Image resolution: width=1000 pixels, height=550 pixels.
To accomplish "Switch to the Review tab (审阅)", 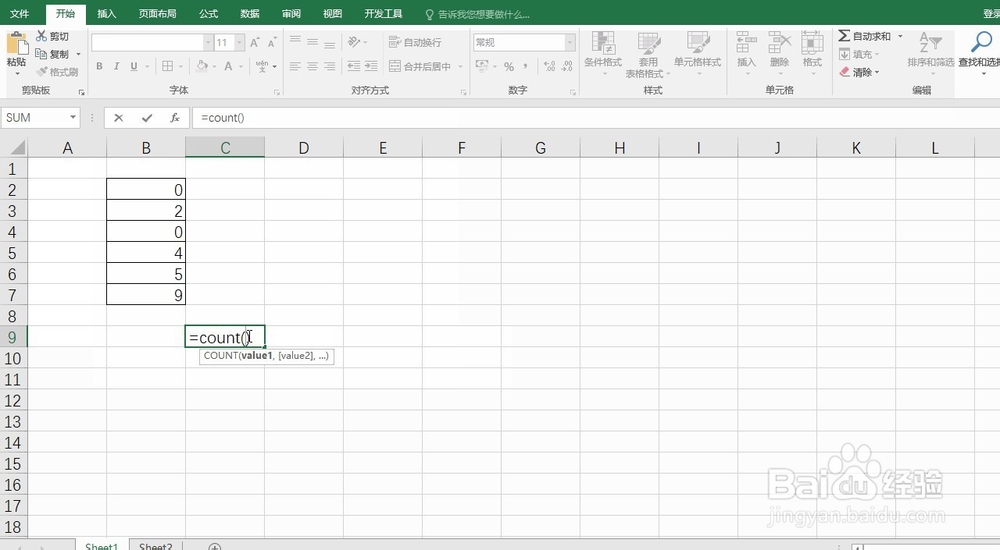I will (291, 13).
